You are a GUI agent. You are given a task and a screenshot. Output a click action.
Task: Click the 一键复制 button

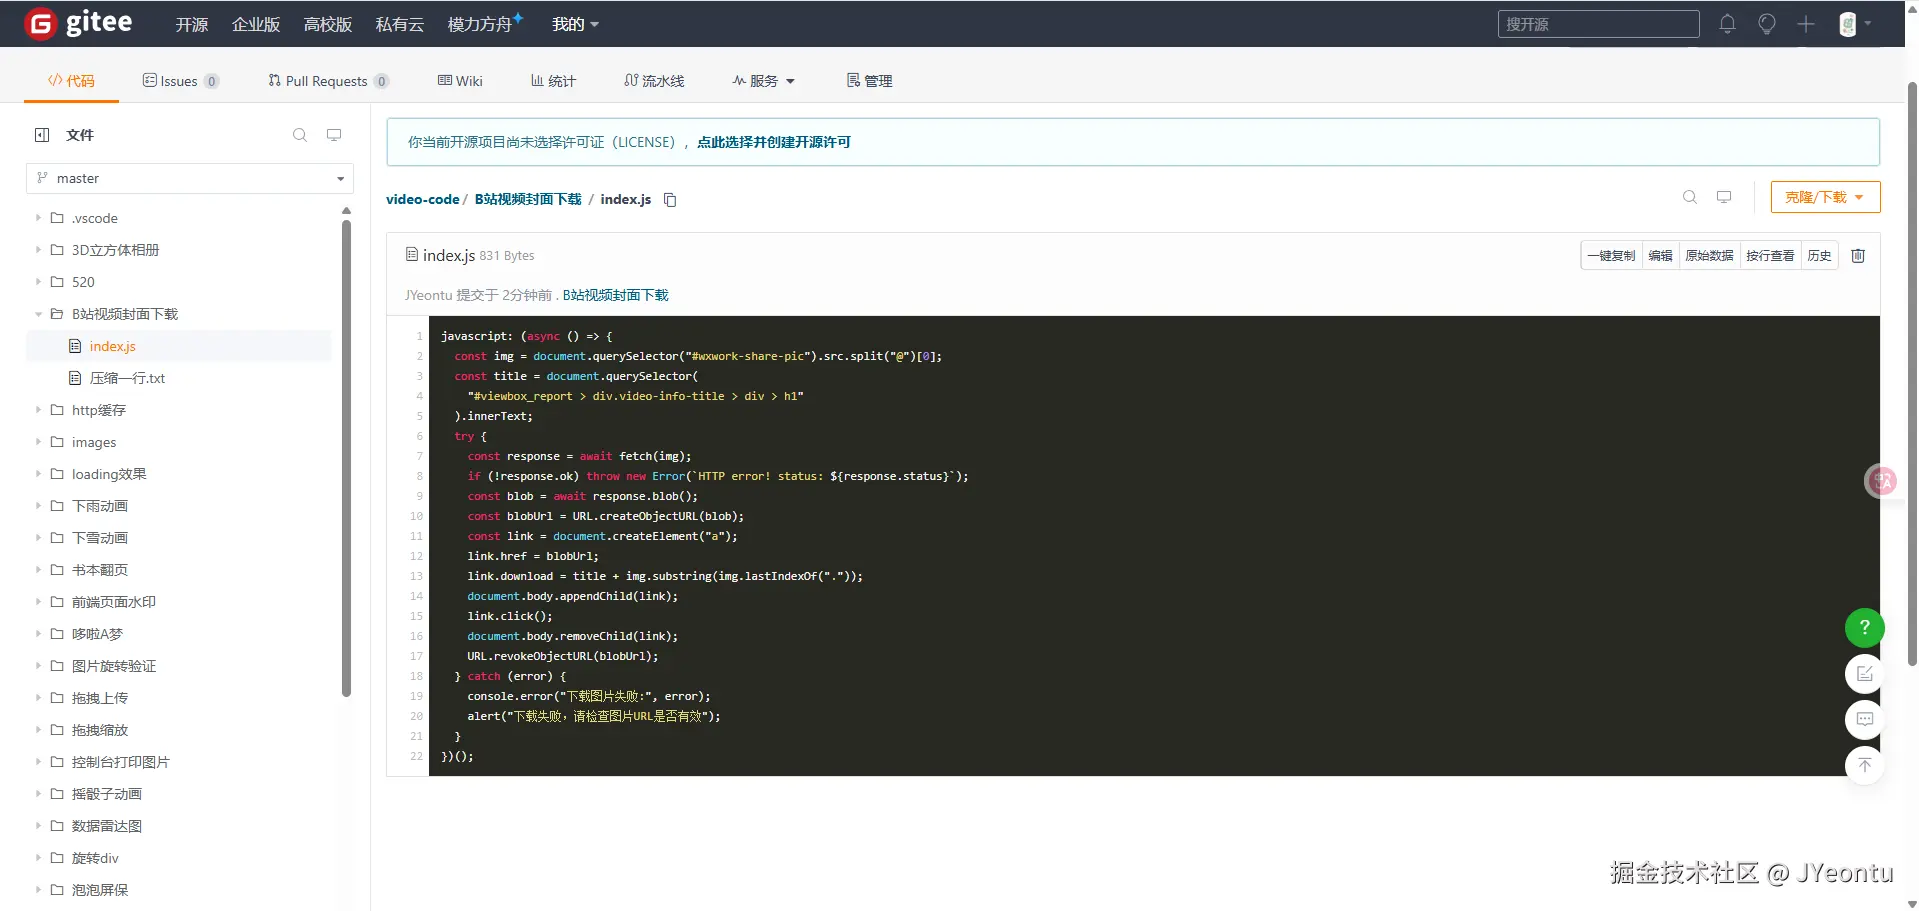[1611, 256]
